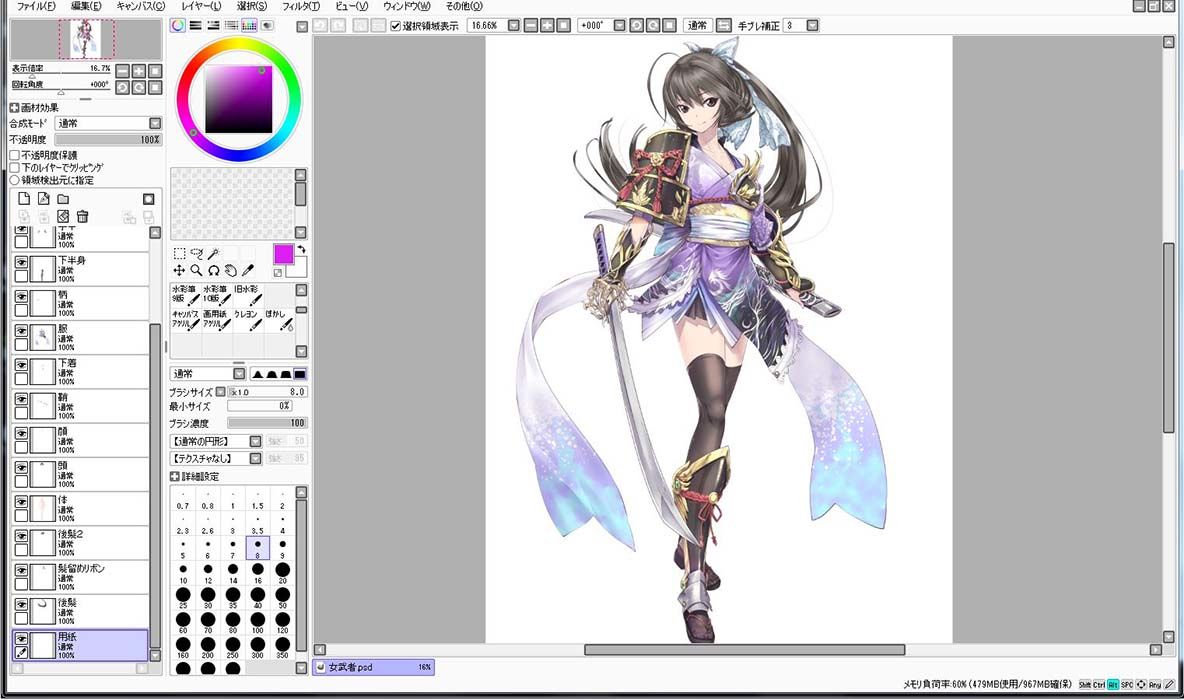Open the 合成モード dropdown arrow

(x=155, y=123)
